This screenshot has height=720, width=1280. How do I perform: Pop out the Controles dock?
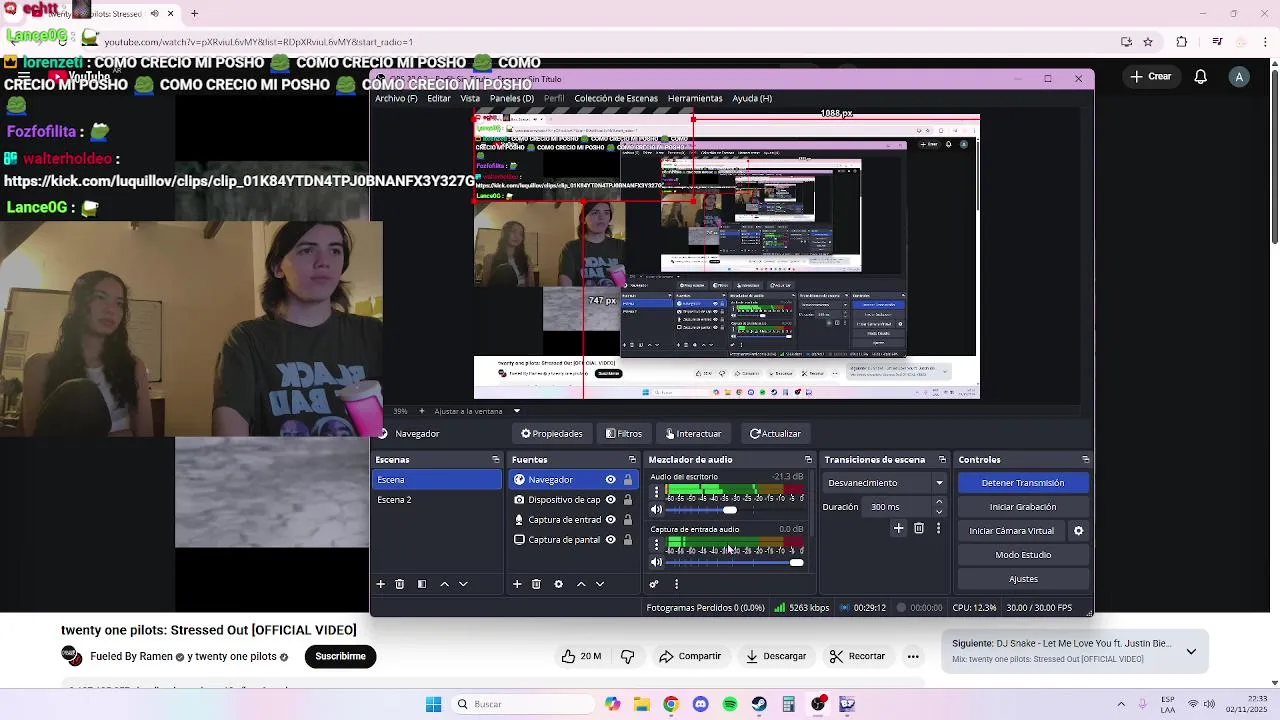point(1085,460)
